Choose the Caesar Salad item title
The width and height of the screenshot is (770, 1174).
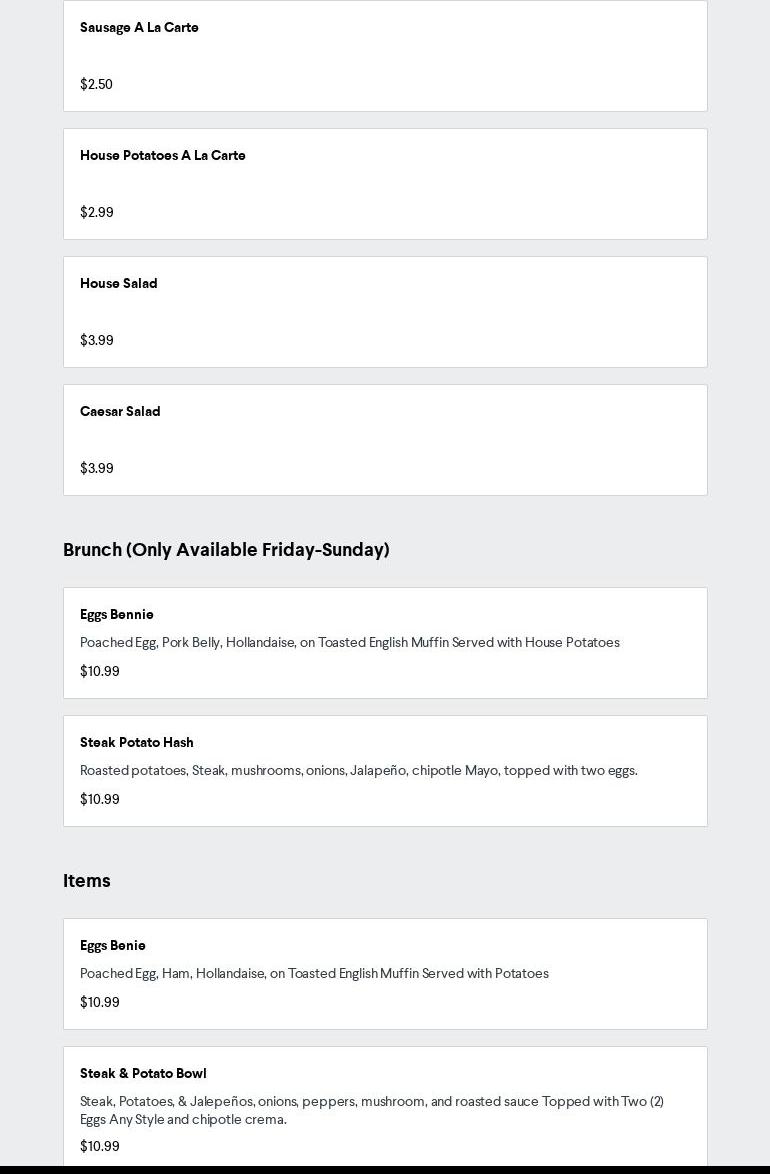point(120,412)
